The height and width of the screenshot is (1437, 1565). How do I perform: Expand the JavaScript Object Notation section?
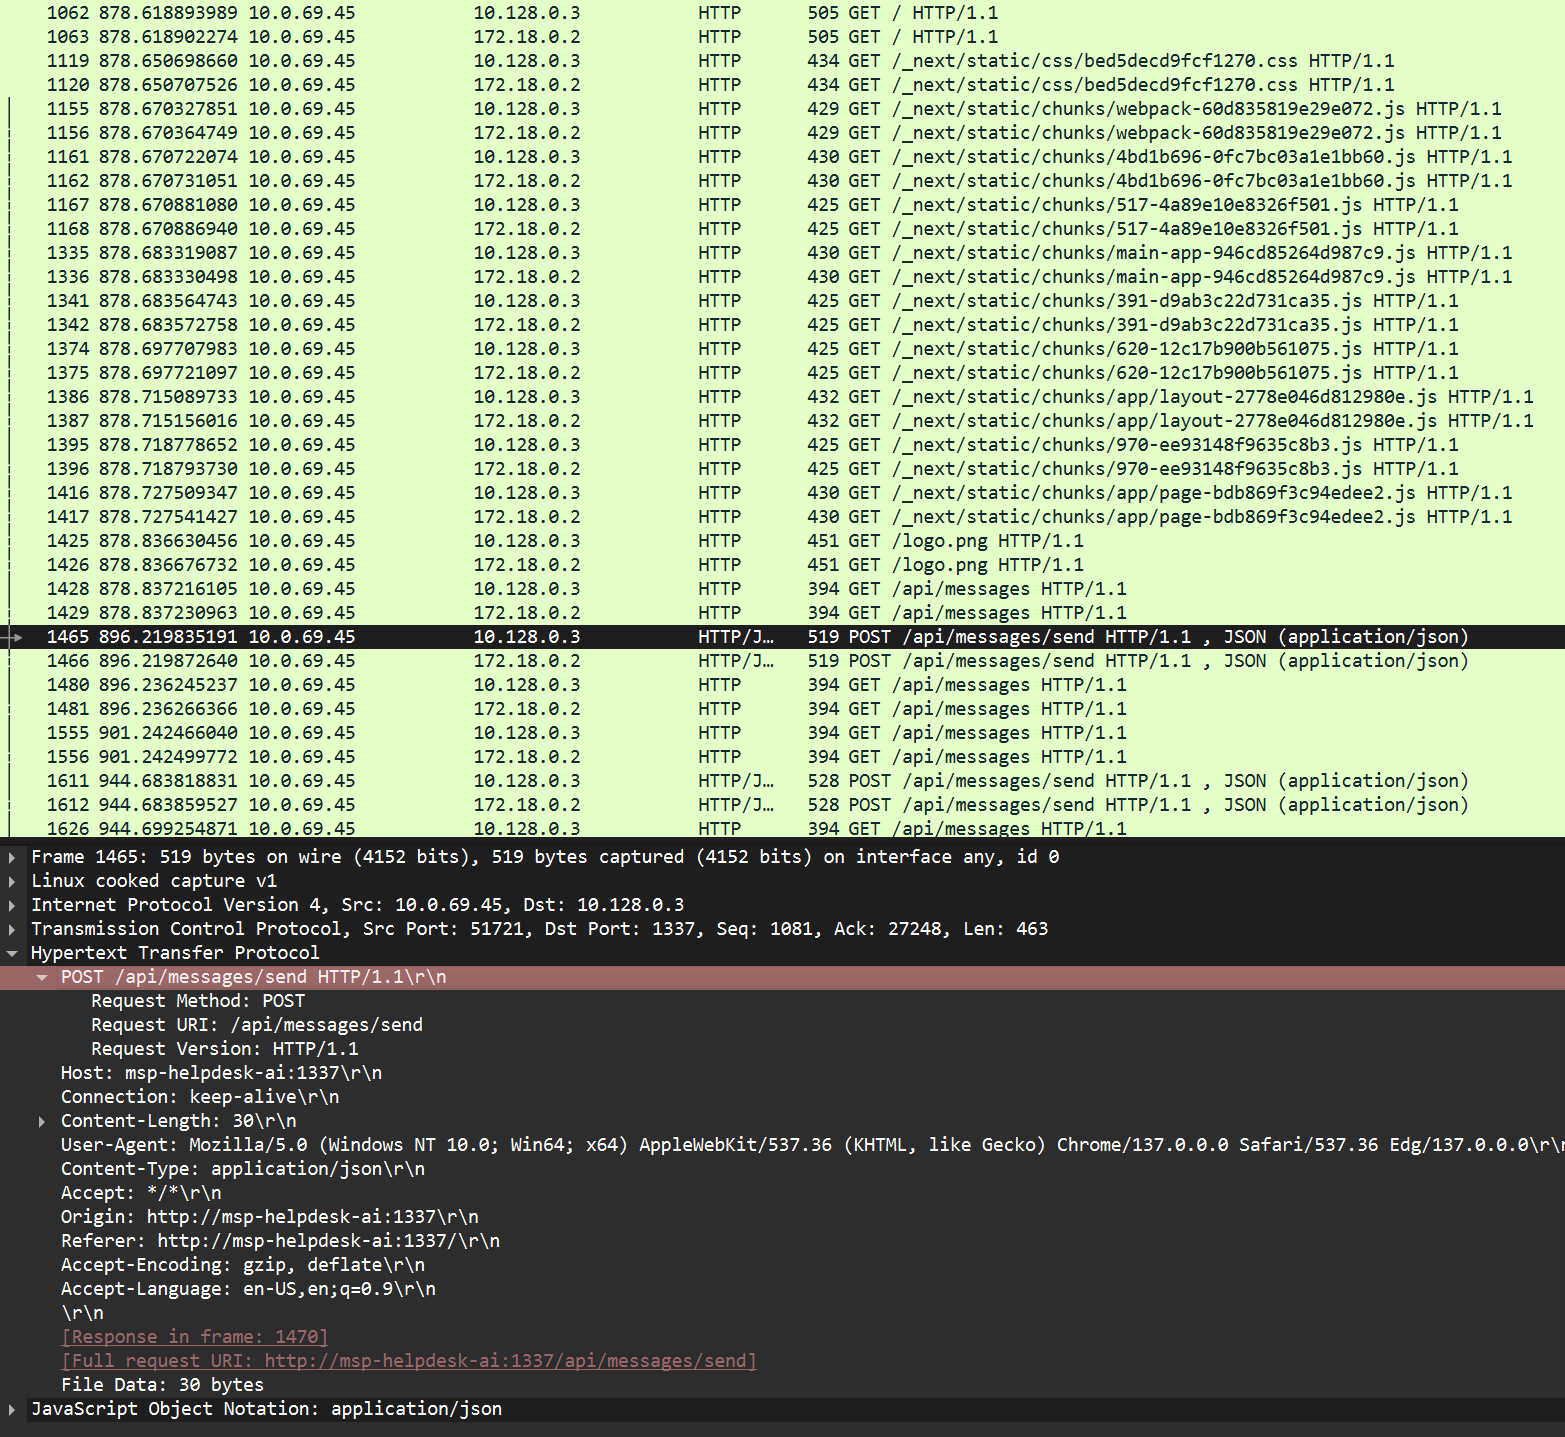pyautogui.click(x=11, y=1409)
